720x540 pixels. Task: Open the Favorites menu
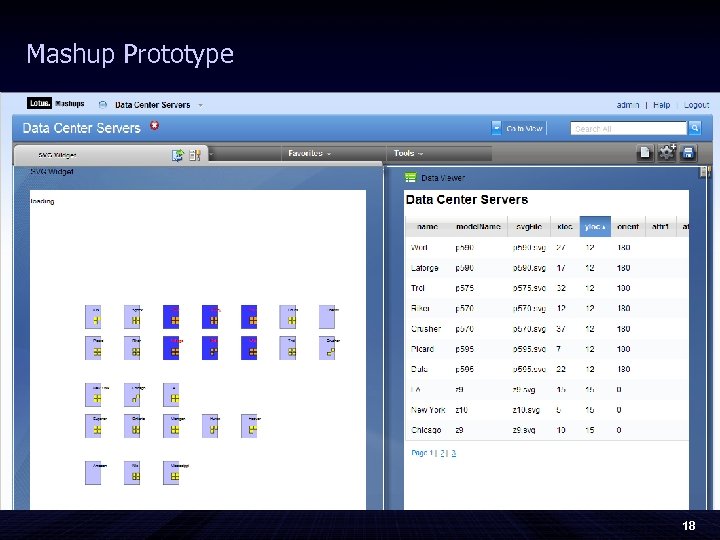click(309, 153)
